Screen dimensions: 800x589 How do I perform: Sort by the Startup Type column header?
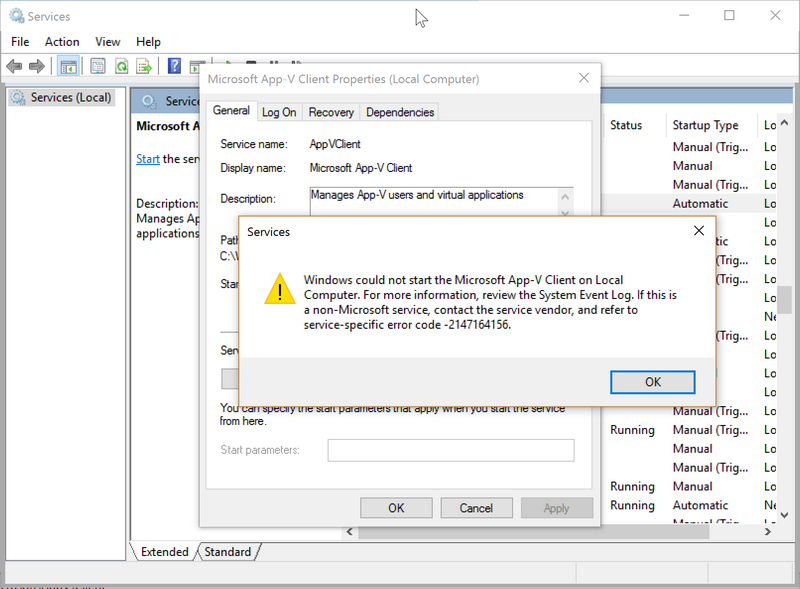coord(705,125)
